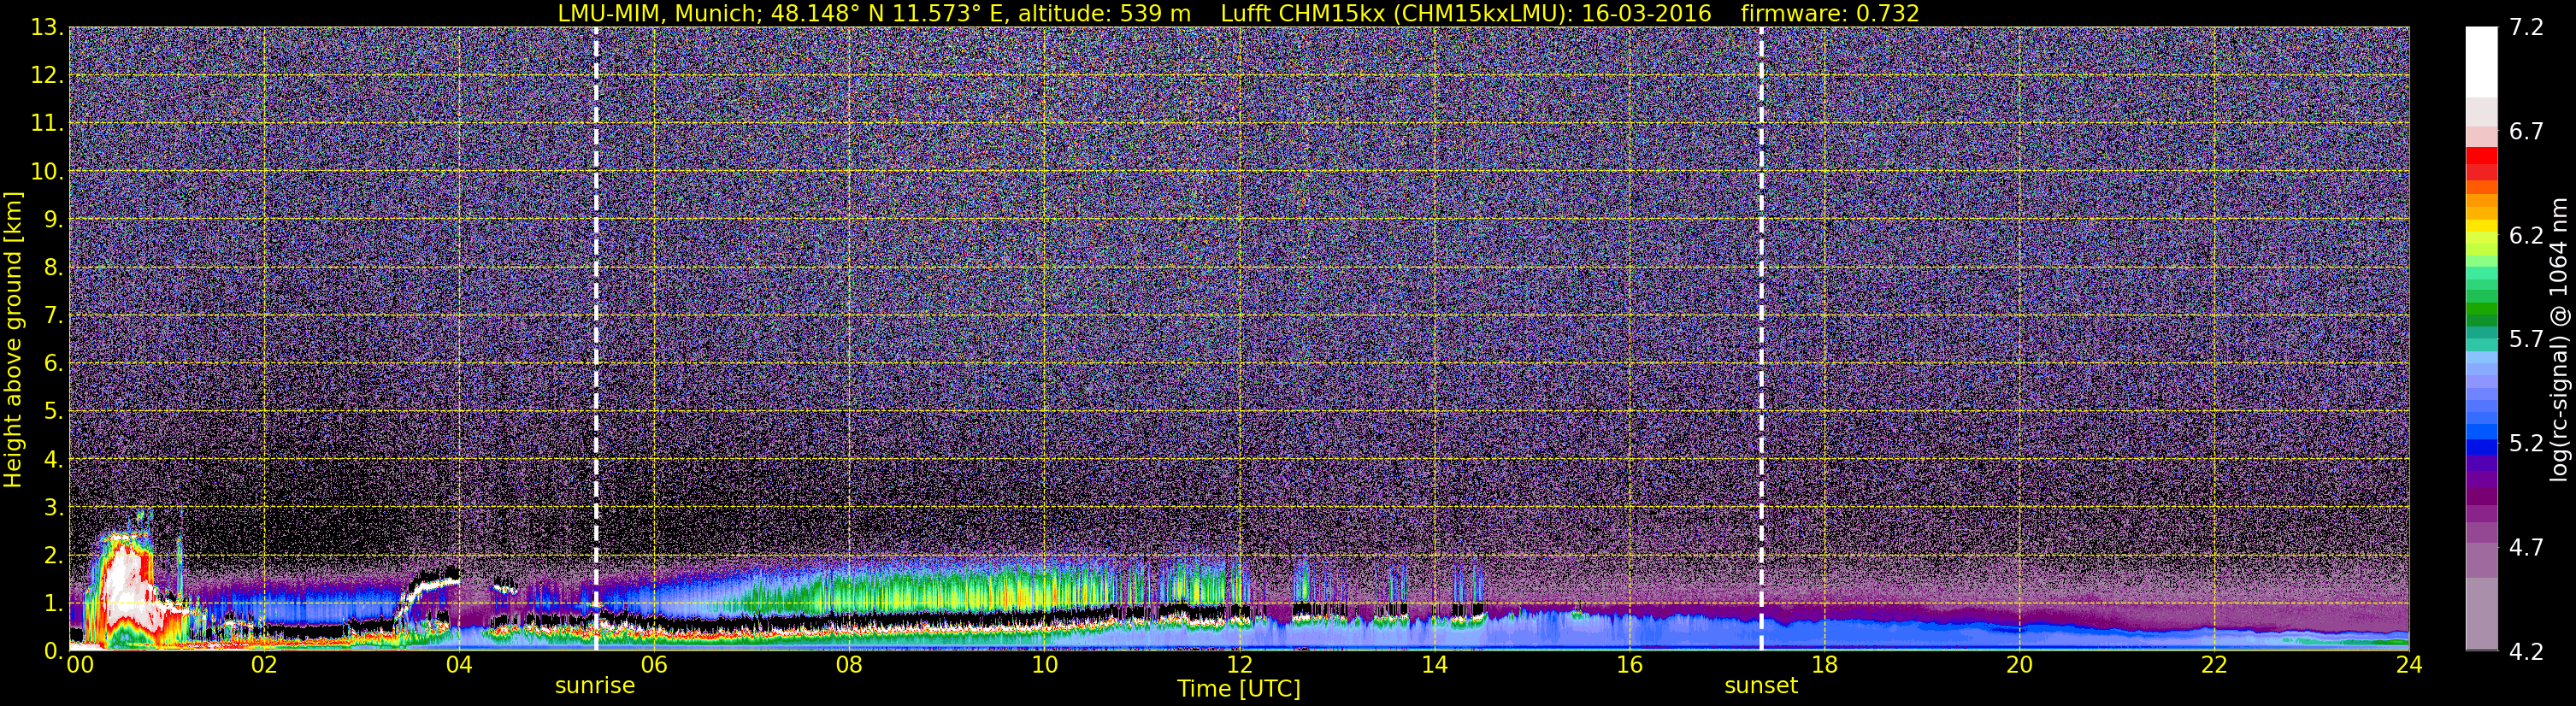Click the time axis tick label 12
2576x706 pixels.
click(1239, 666)
